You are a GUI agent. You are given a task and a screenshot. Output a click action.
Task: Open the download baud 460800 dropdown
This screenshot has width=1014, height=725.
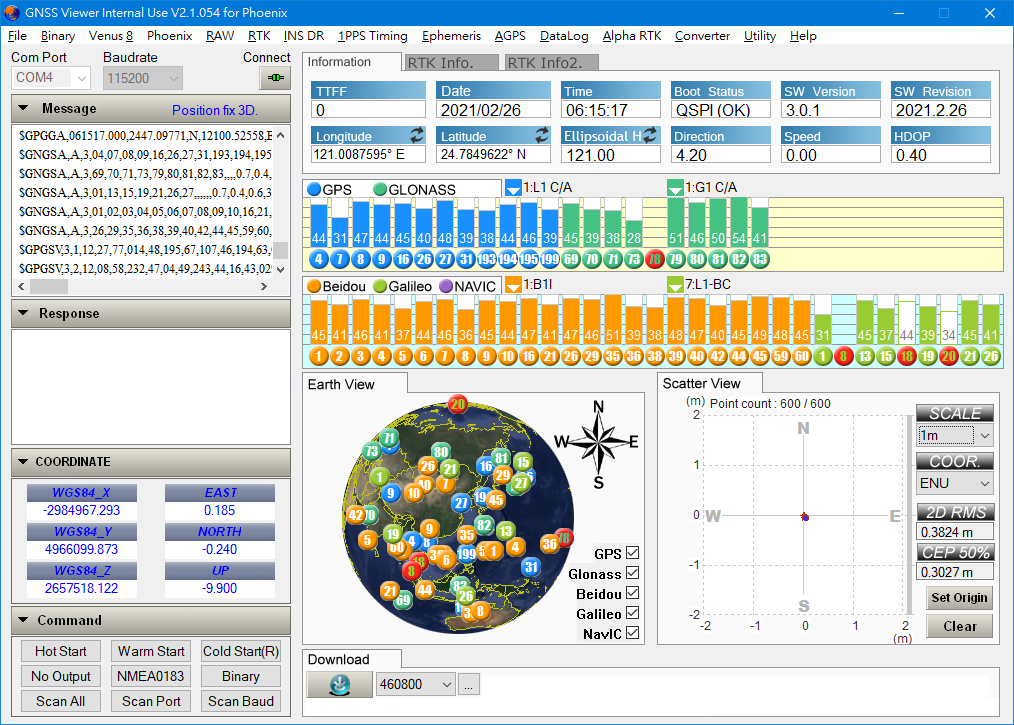point(415,684)
